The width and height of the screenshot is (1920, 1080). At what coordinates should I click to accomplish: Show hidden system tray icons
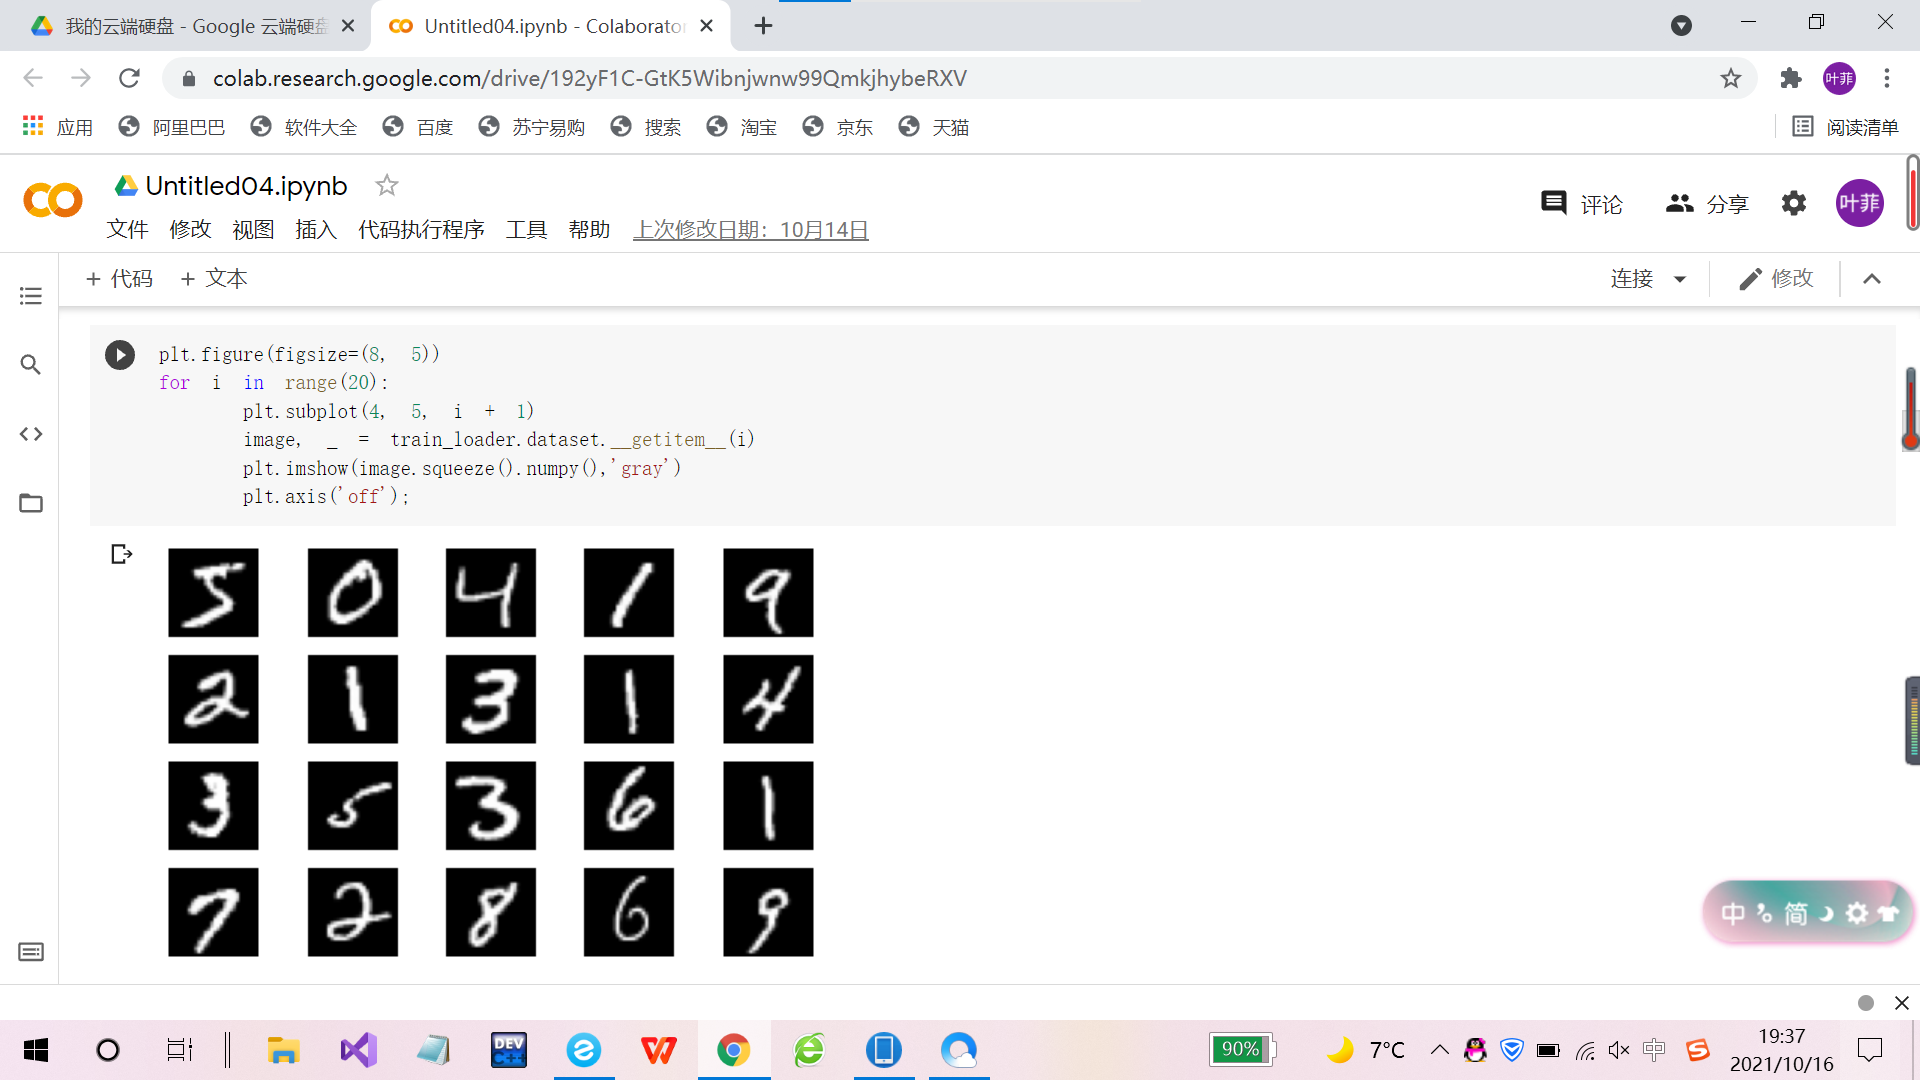[1439, 1050]
